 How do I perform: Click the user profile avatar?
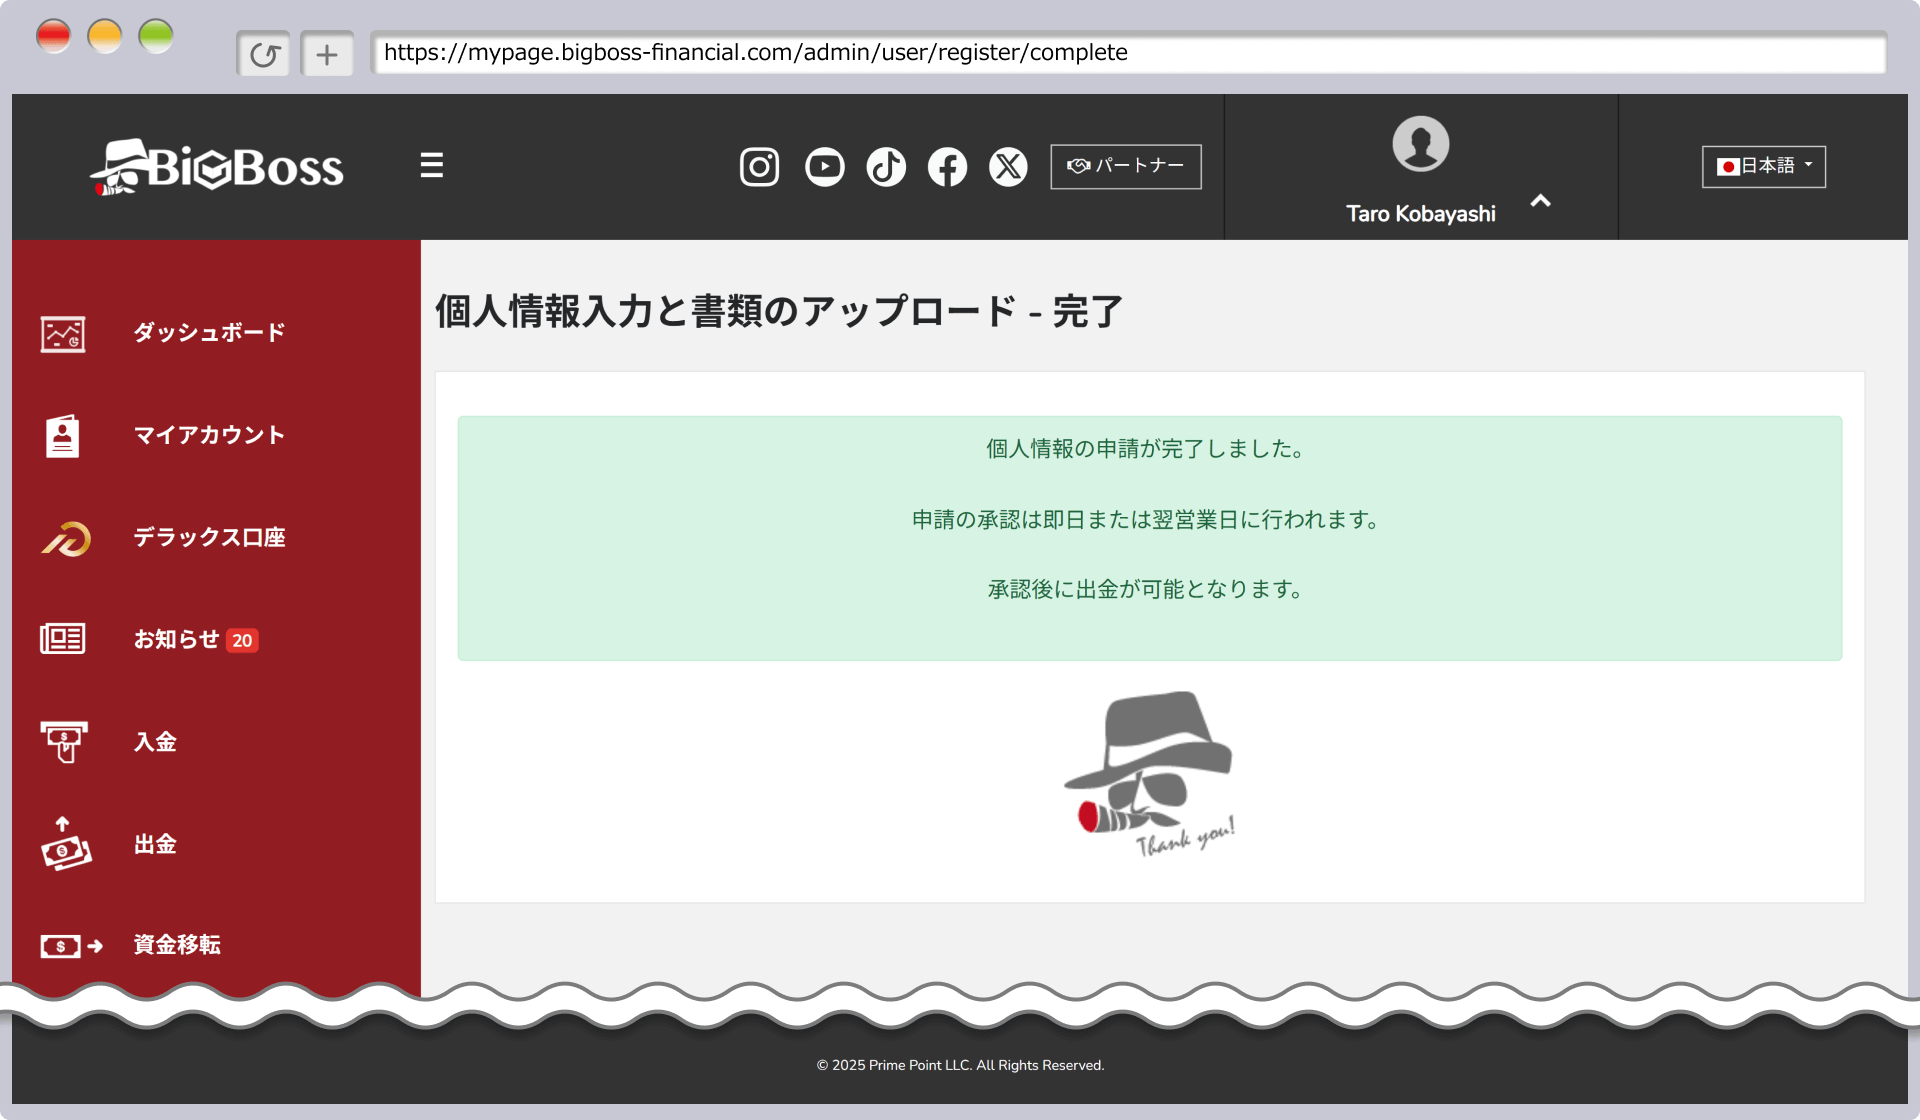(x=1420, y=144)
